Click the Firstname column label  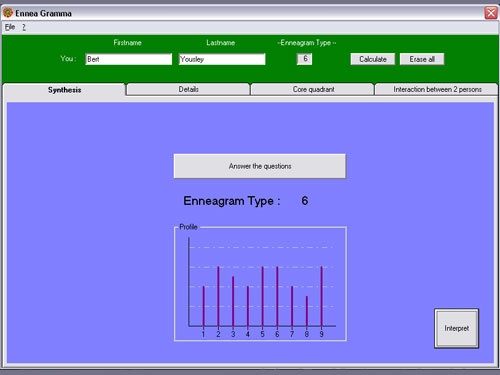click(x=127, y=43)
